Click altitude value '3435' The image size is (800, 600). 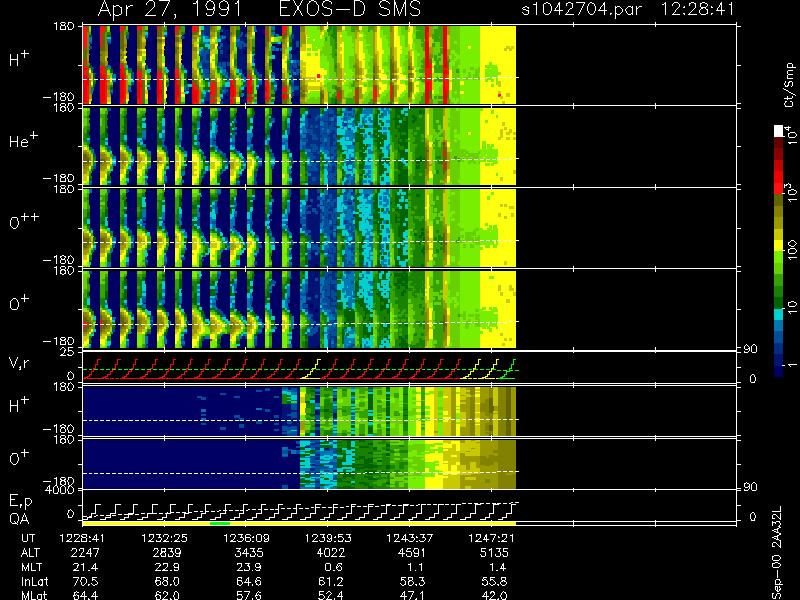(x=249, y=553)
